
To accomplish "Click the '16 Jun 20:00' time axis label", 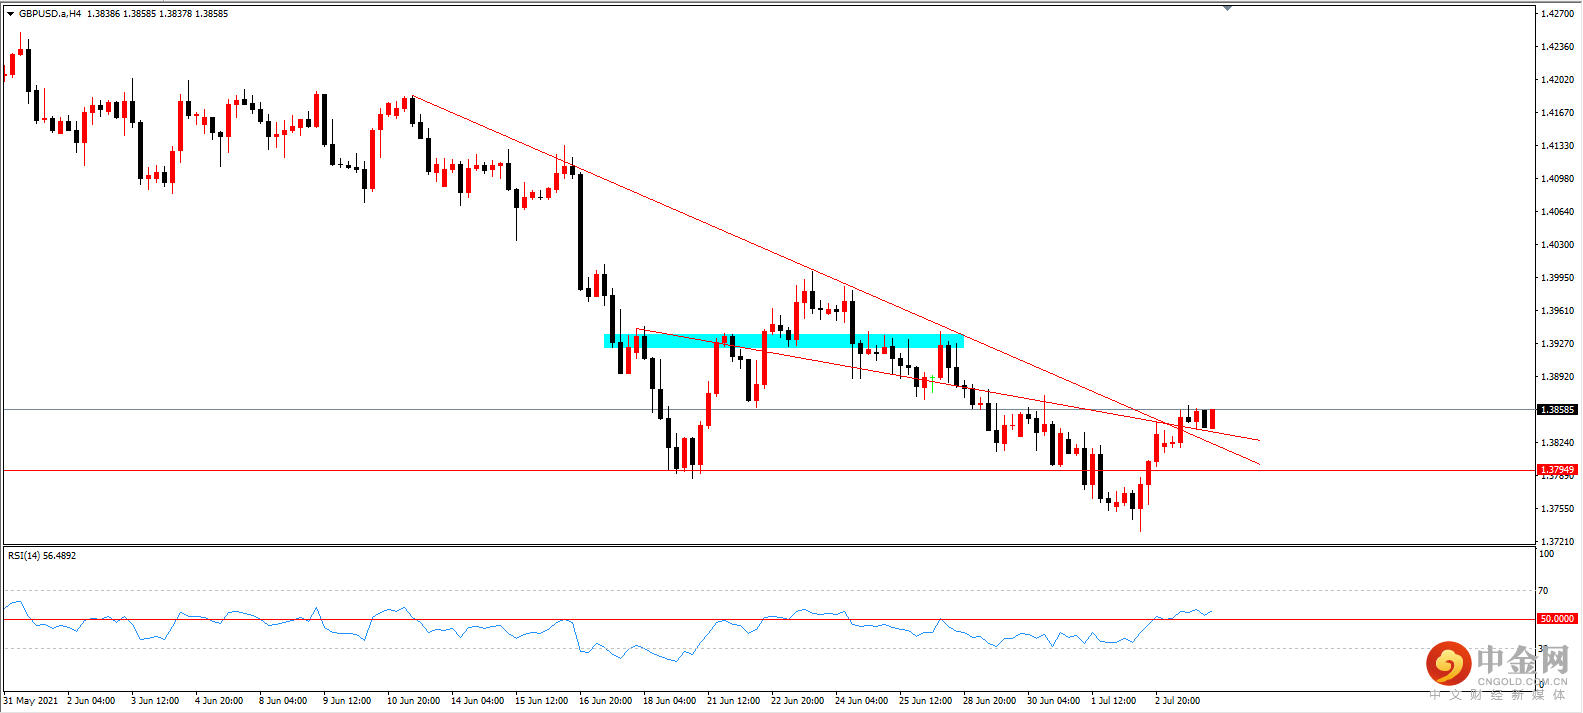I will pyautogui.click(x=605, y=701).
